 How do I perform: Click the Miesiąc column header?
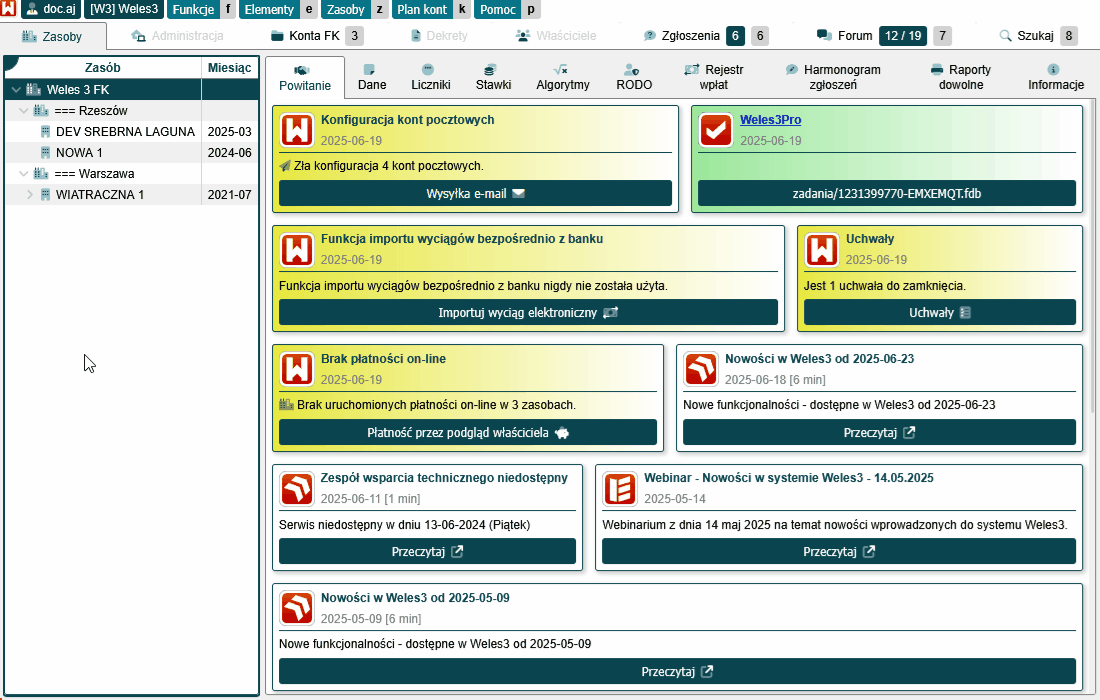[229, 68]
